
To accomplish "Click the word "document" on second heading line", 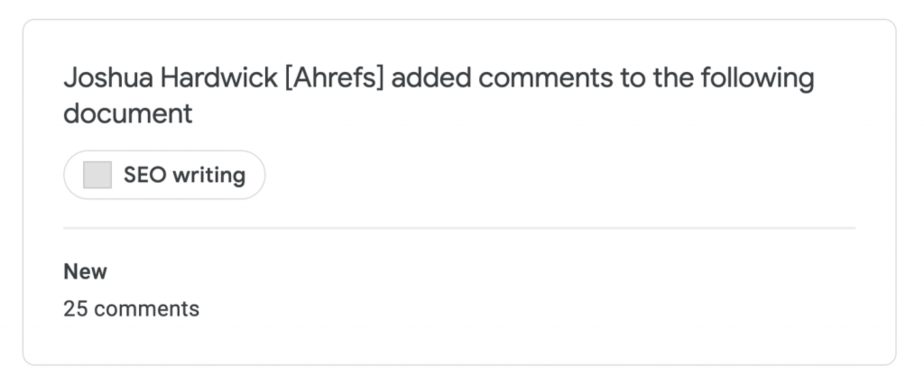I will pos(128,113).
